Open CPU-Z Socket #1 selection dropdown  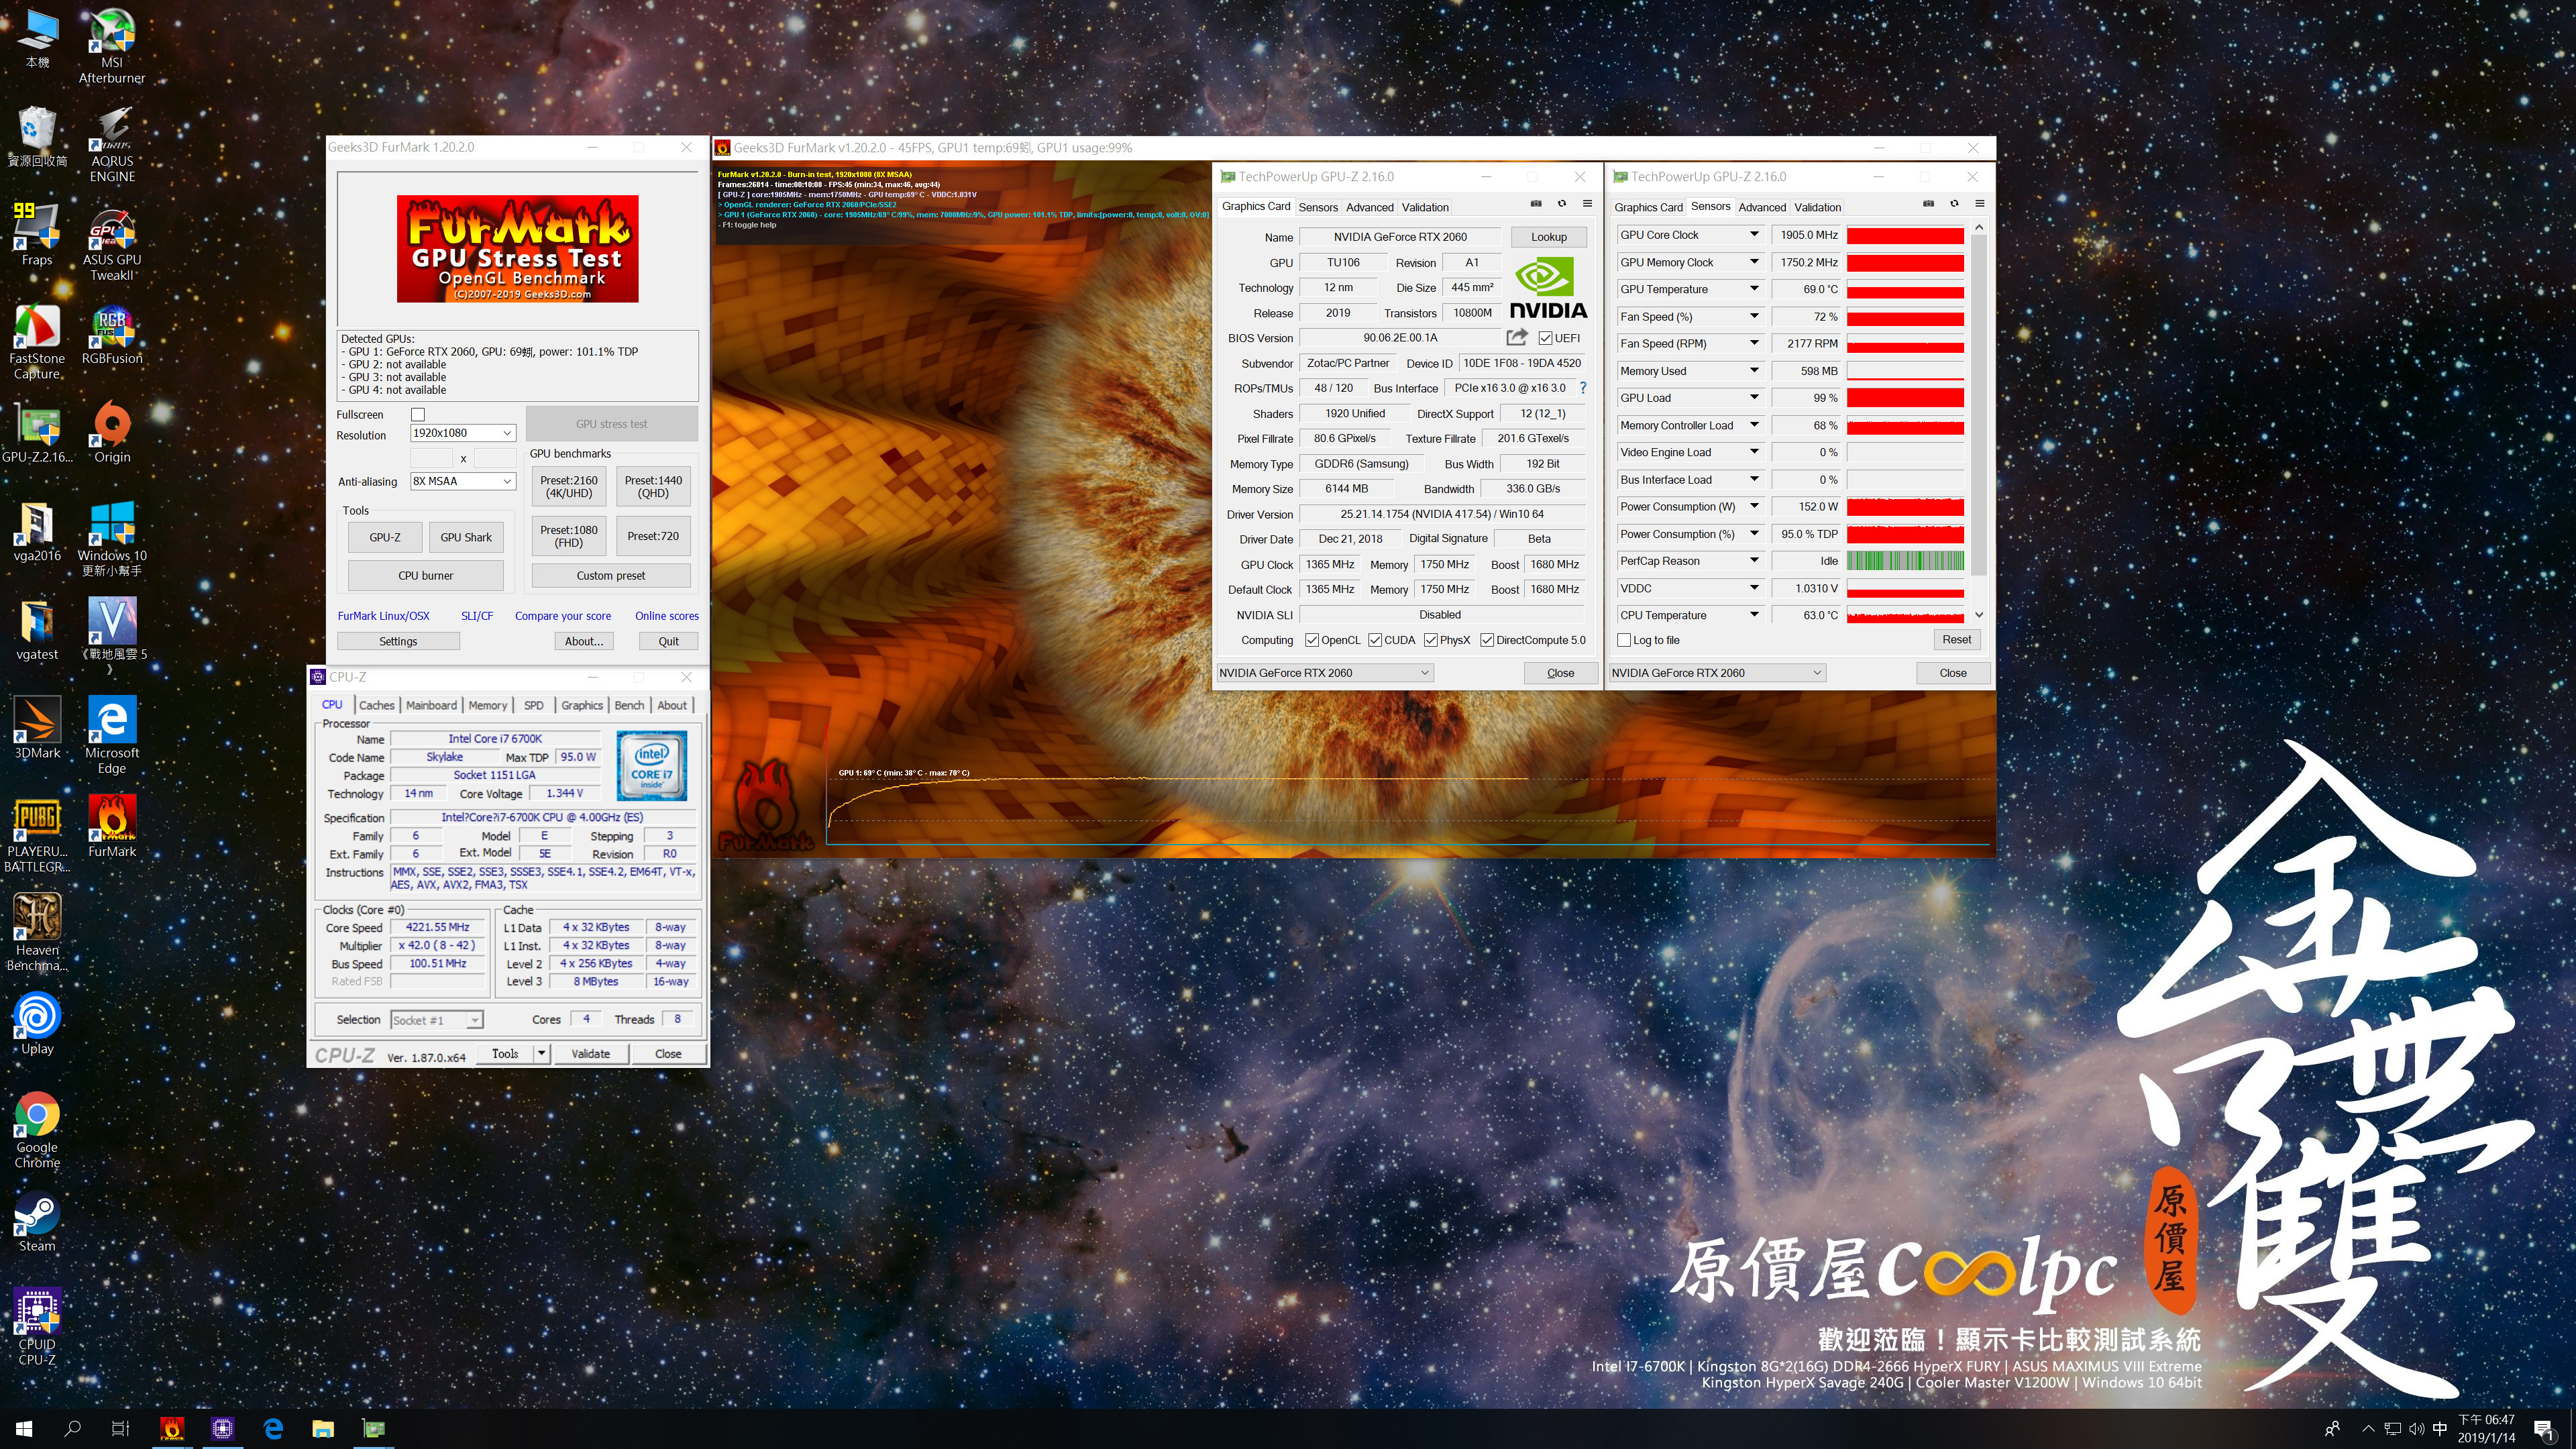[437, 1020]
